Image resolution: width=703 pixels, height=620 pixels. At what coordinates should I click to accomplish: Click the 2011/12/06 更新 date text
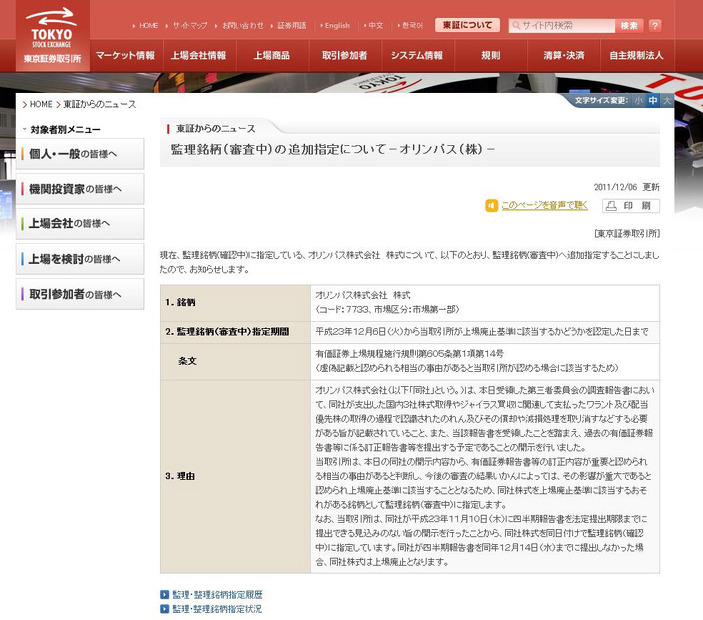click(626, 187)
